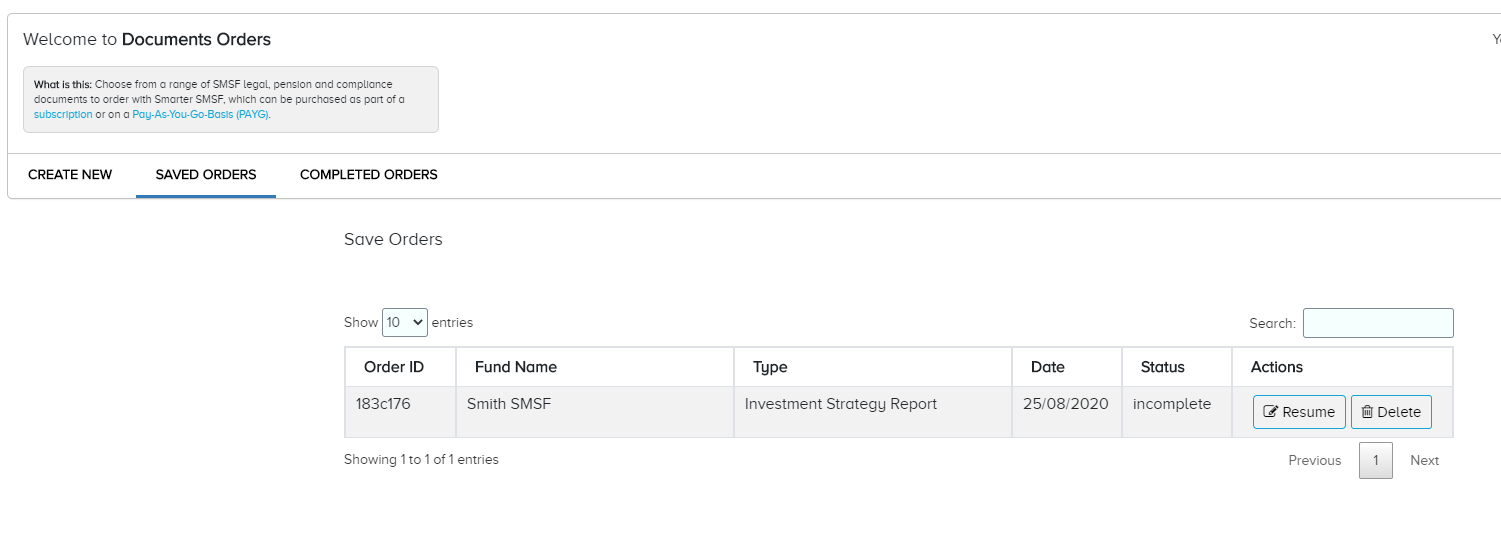Sort table by Order ID column
1501x555 pixels.
point(394,367)
